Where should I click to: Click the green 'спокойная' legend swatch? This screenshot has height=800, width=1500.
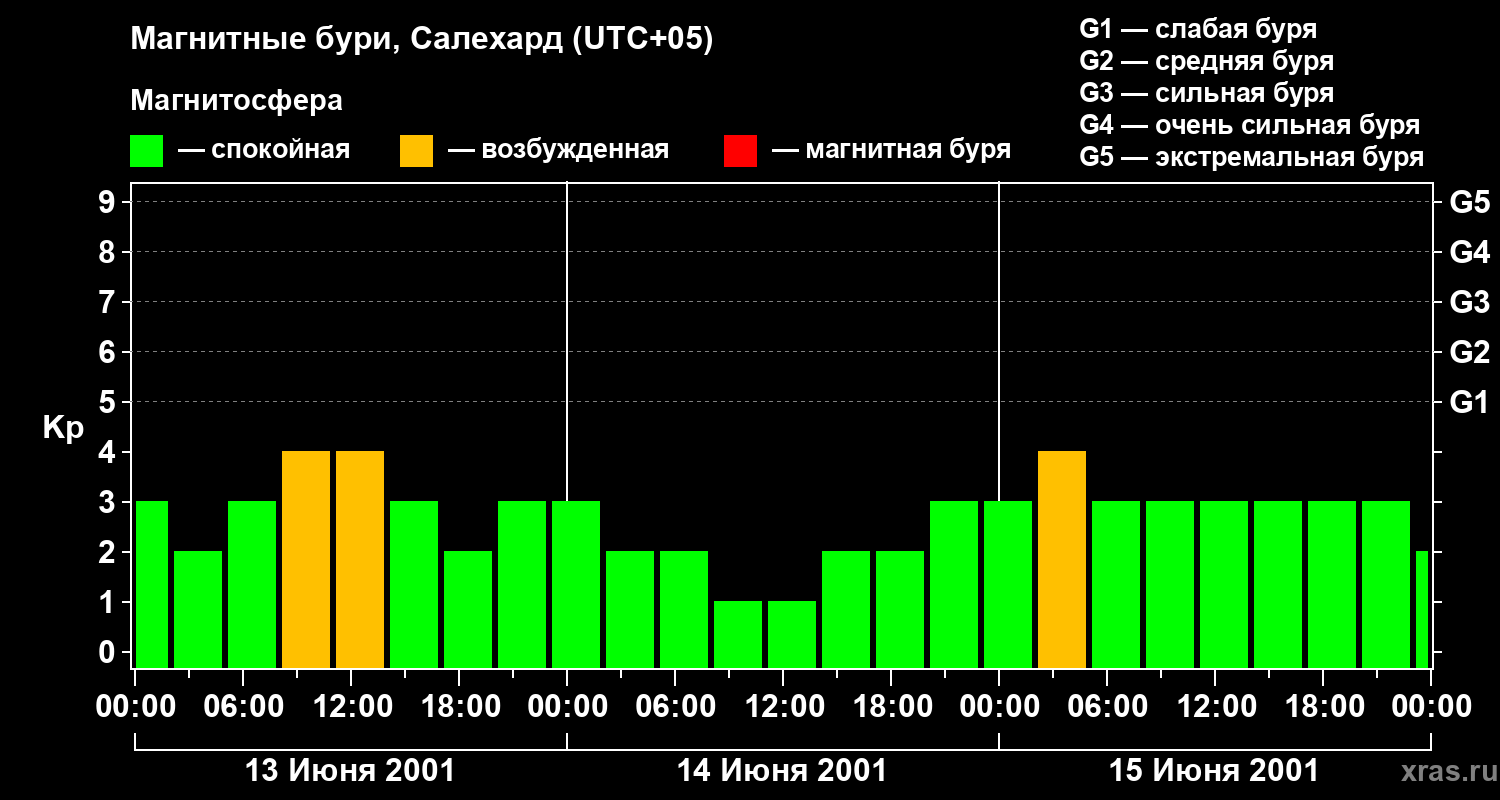[x=146, y=151]
